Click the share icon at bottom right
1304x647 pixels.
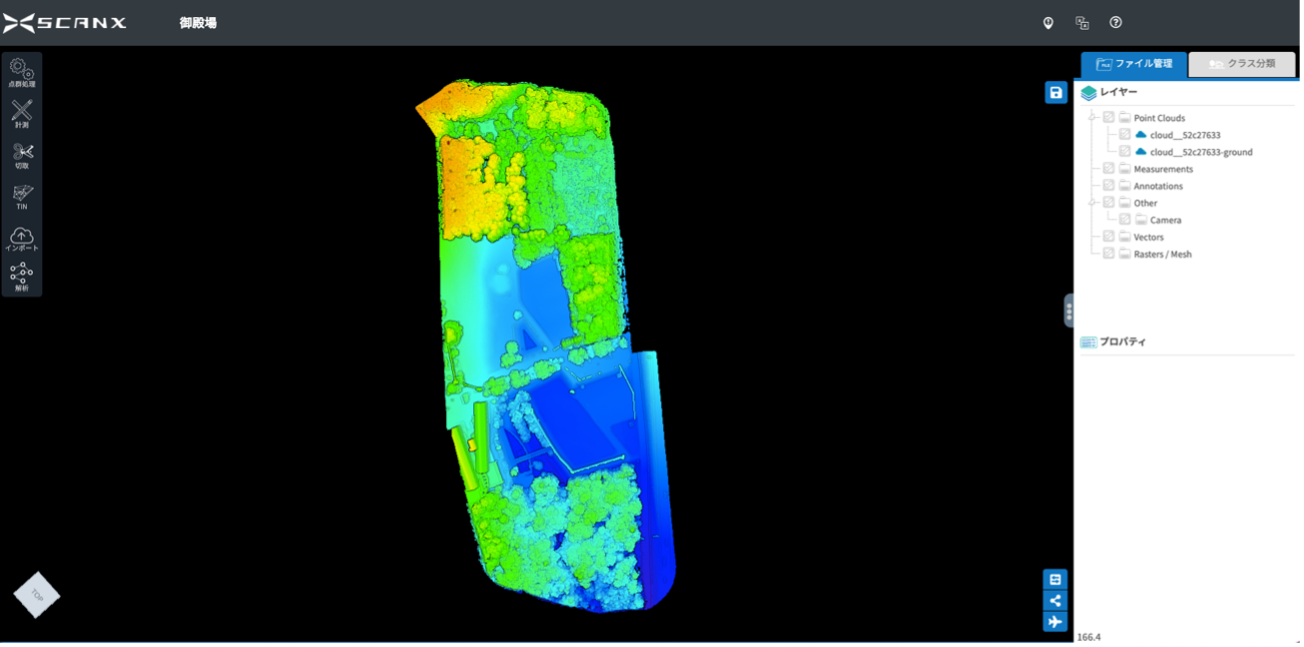1055,600
